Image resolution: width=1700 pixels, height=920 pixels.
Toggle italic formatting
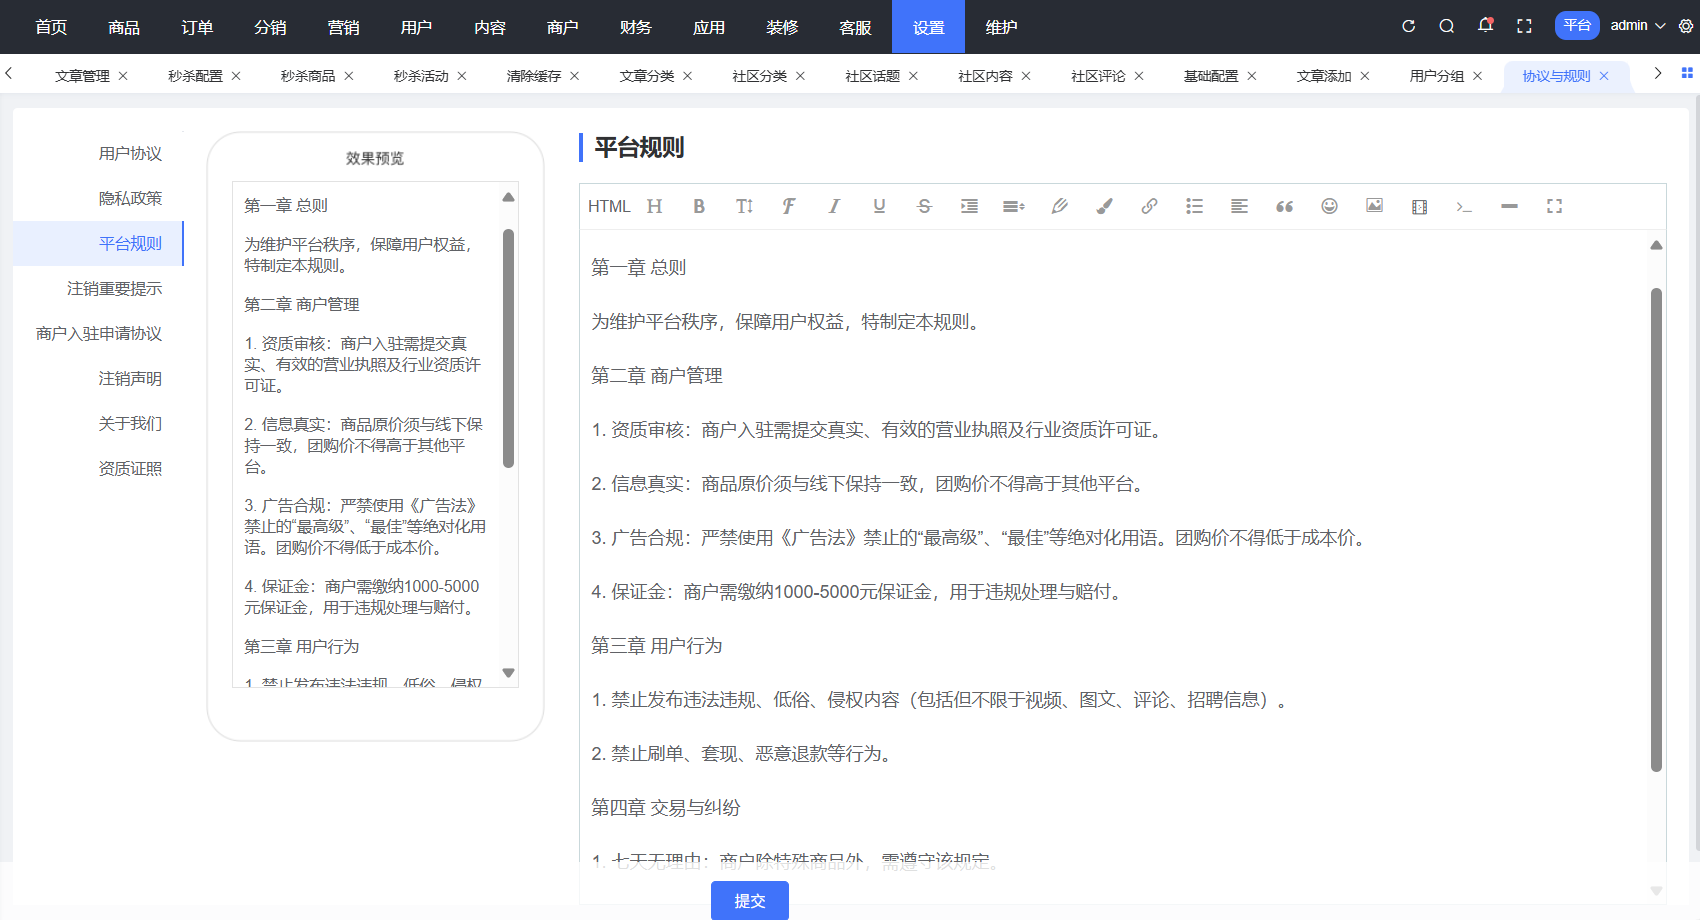click(834, 206)
